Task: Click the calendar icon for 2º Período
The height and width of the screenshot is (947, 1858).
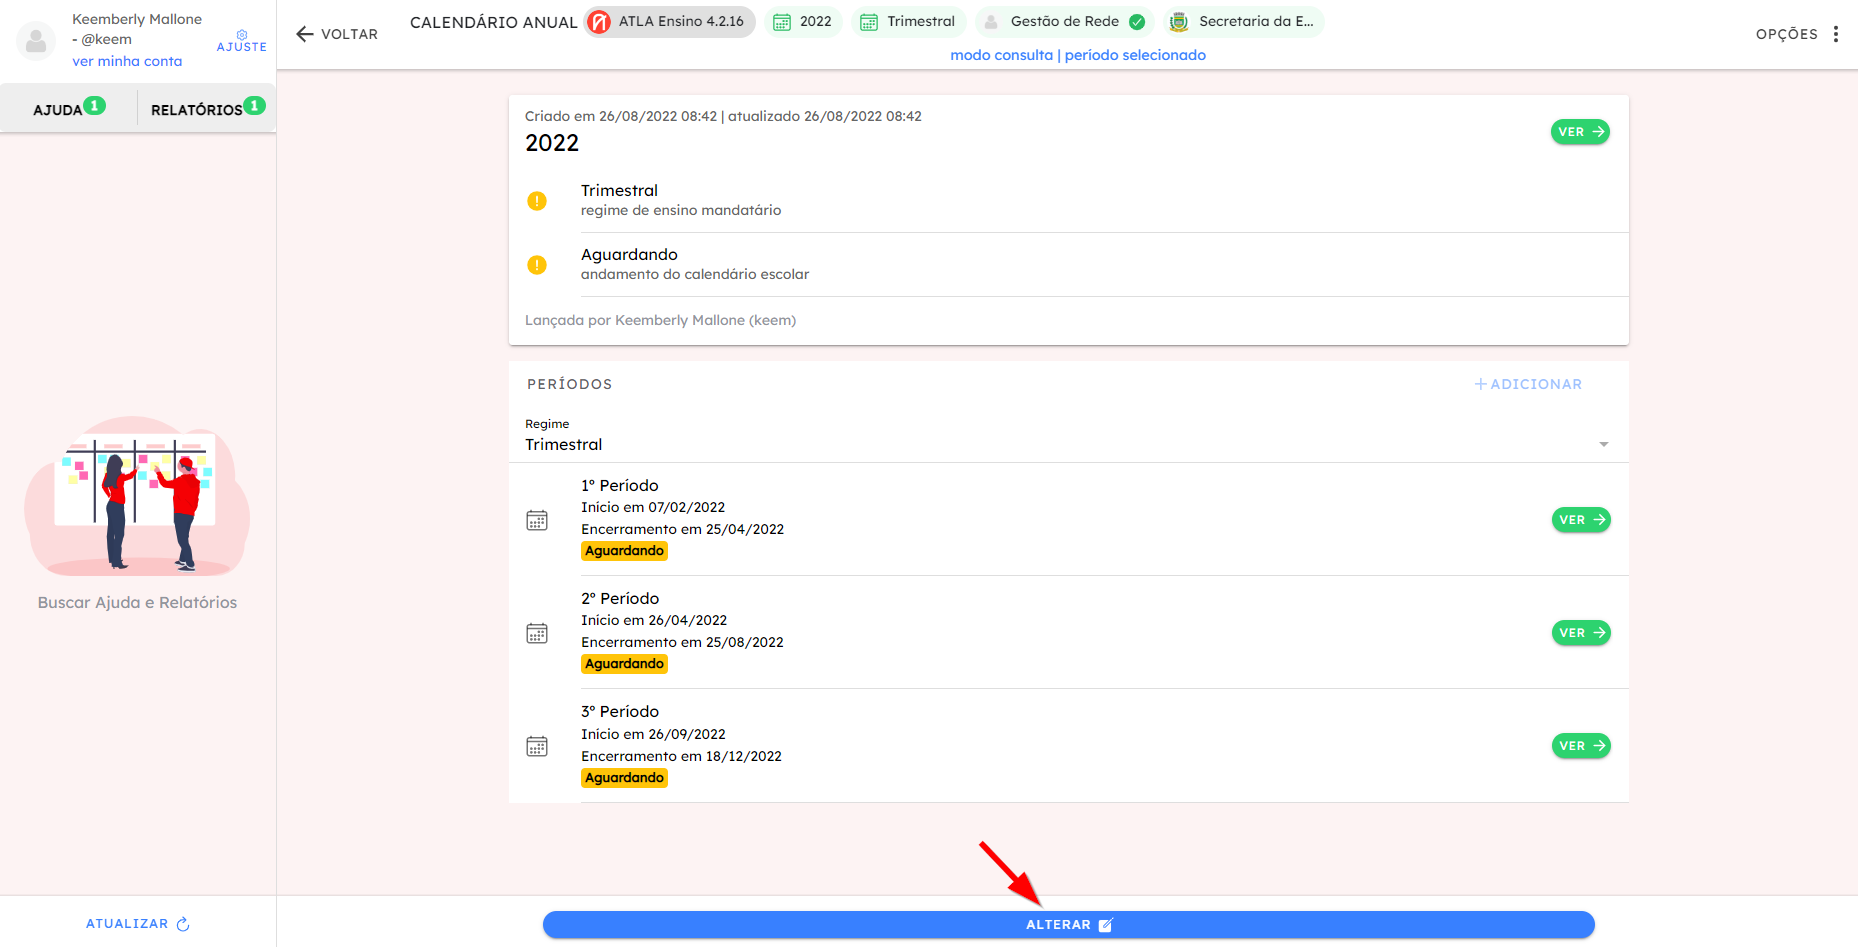Action: coord(537,633)
